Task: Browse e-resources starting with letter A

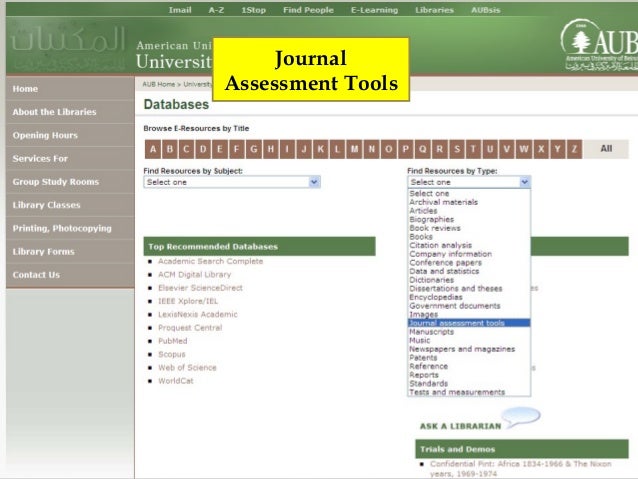Action: 153,149
